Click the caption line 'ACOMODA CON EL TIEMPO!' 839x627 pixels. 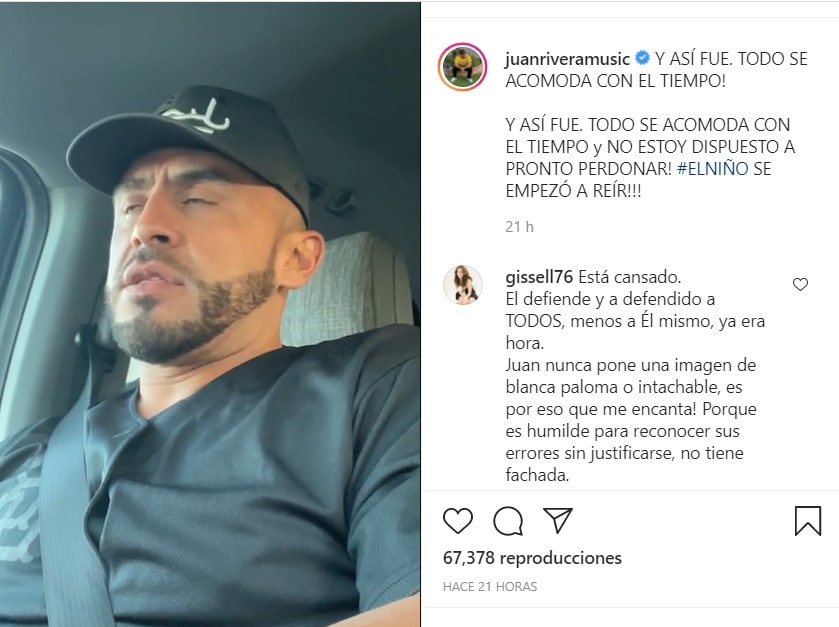click(x=615, y=81)
